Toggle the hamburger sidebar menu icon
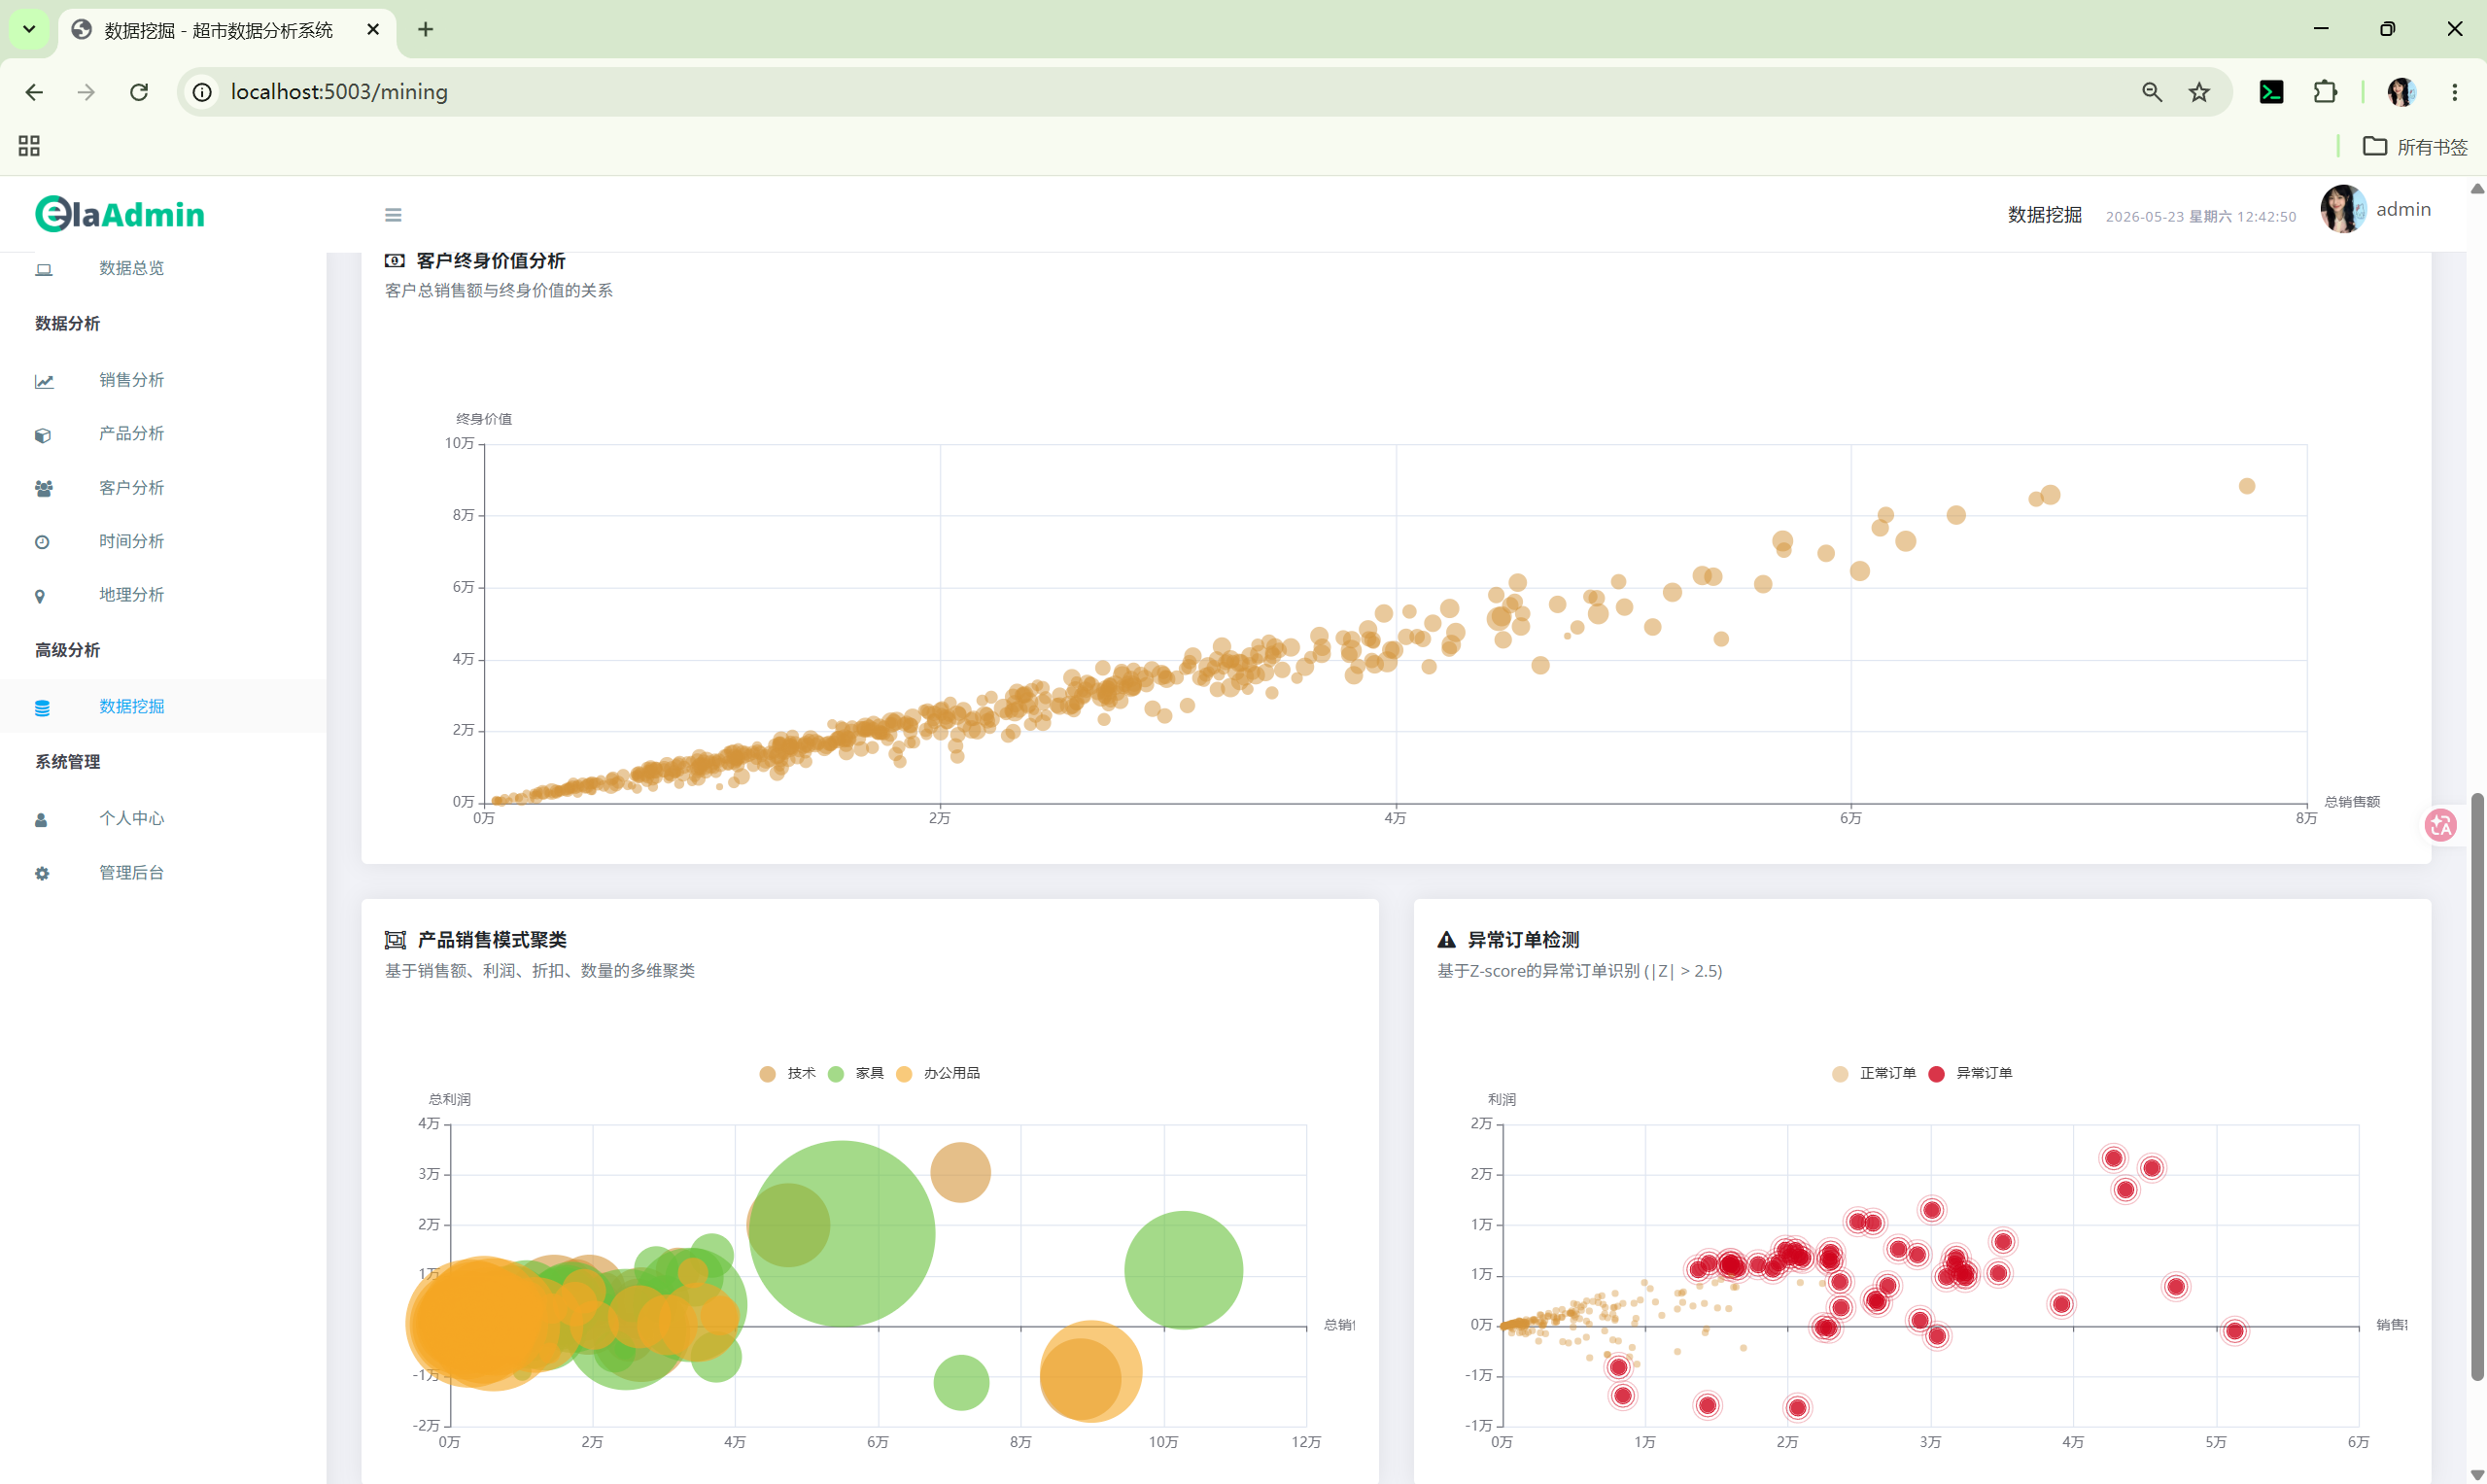This screenshot has height=1484, width=2487. [x=393, y=215]
